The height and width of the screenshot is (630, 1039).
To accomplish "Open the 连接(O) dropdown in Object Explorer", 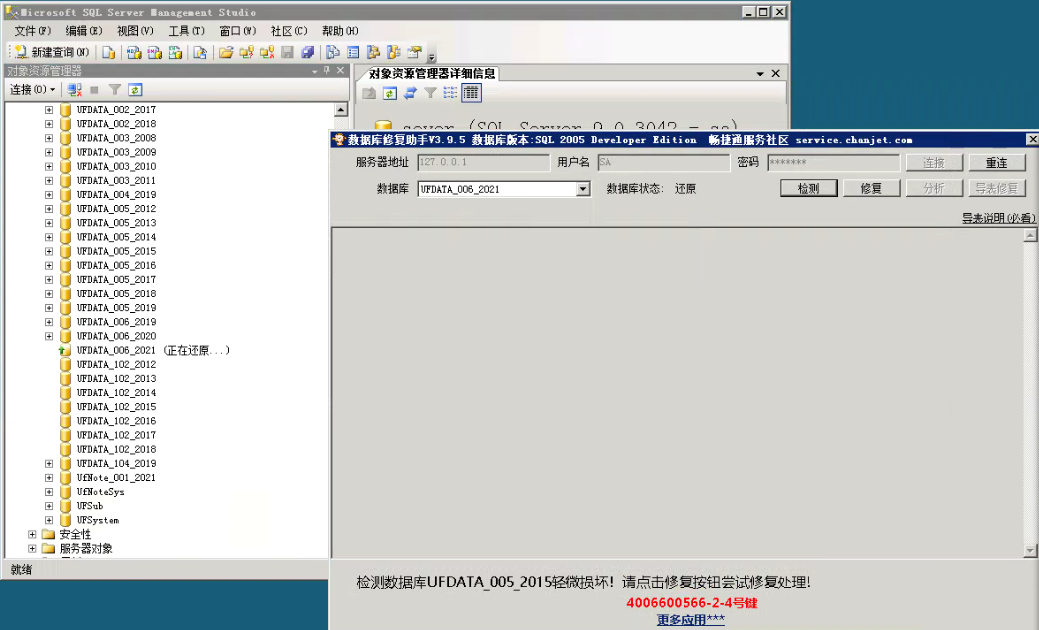I will [x=32, y=89].
